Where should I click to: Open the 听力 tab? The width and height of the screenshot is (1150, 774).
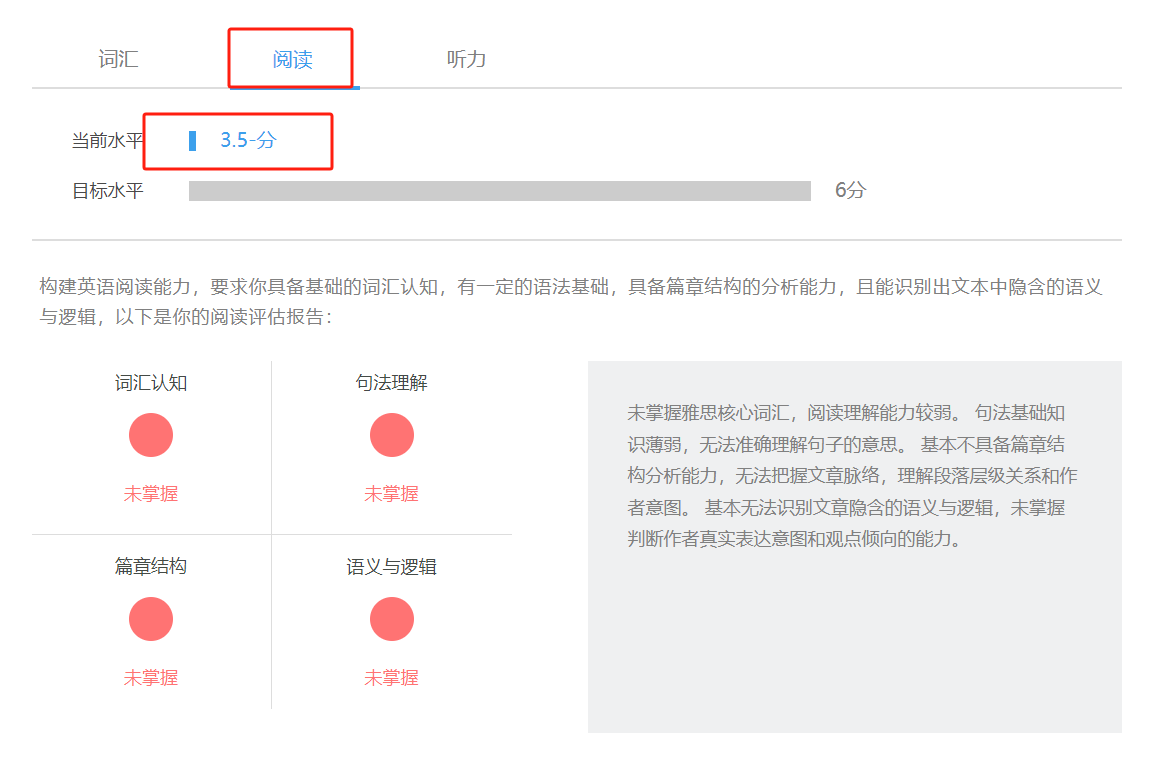click(x=466, y=58)
